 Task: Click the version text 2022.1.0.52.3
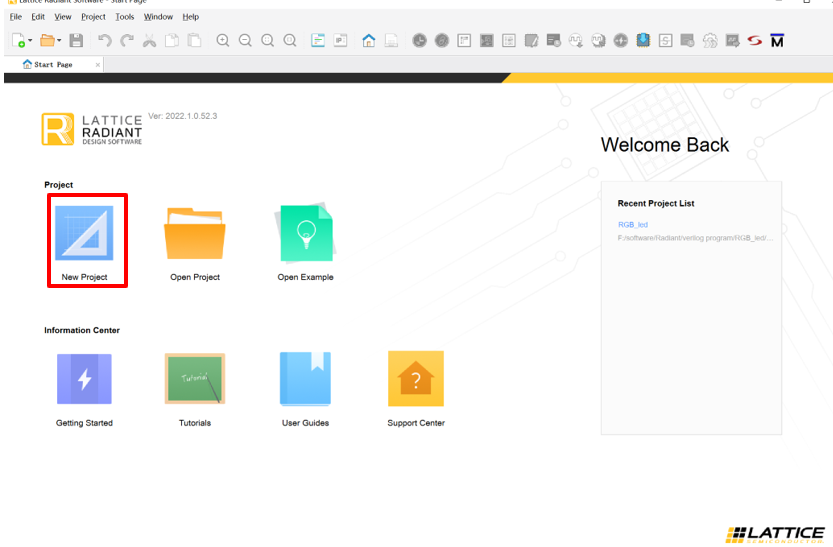click(x=191, y=116)
